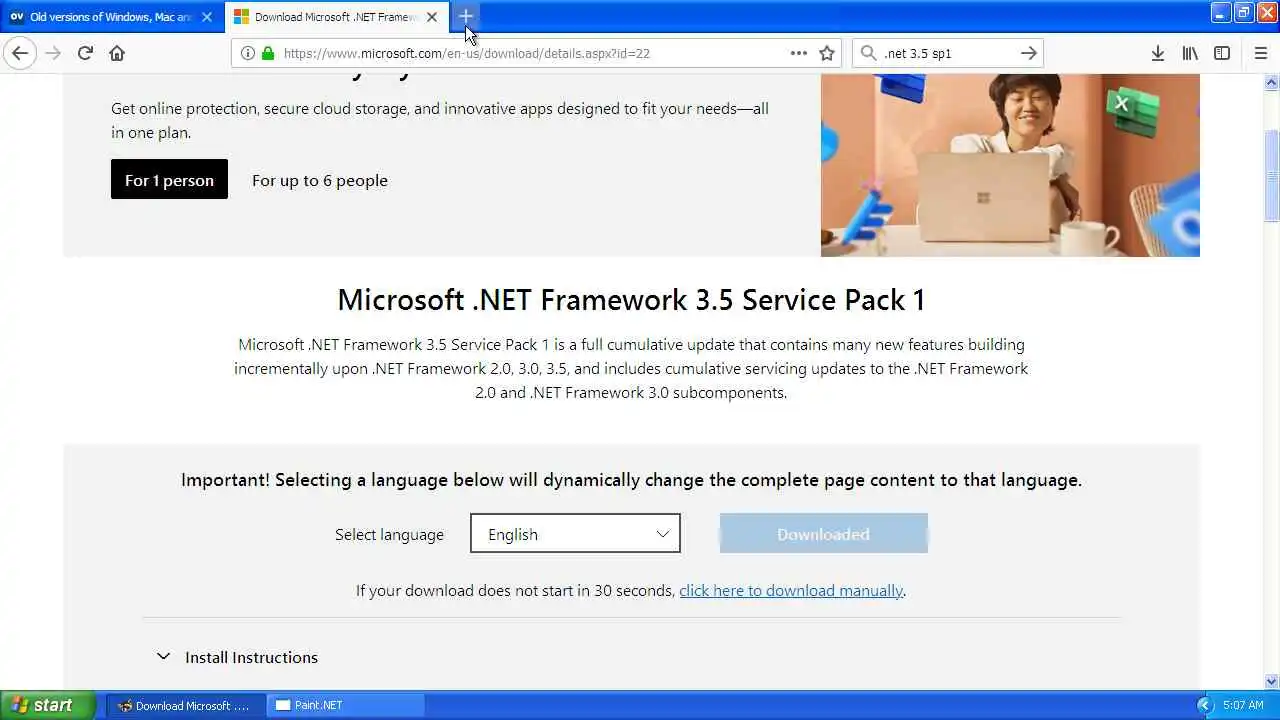Click the search magnifier icon
1280x720 pixels.
pyautogui.click(x=868, y=53)
